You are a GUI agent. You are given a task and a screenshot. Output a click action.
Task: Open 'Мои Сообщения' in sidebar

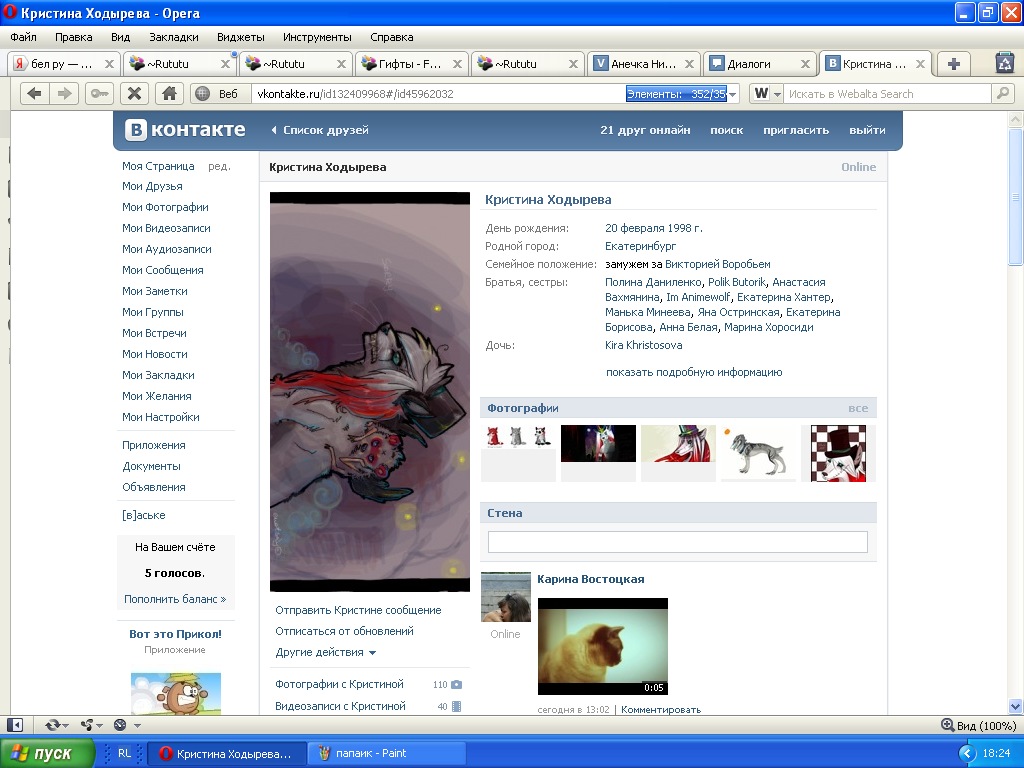point(163,270)
